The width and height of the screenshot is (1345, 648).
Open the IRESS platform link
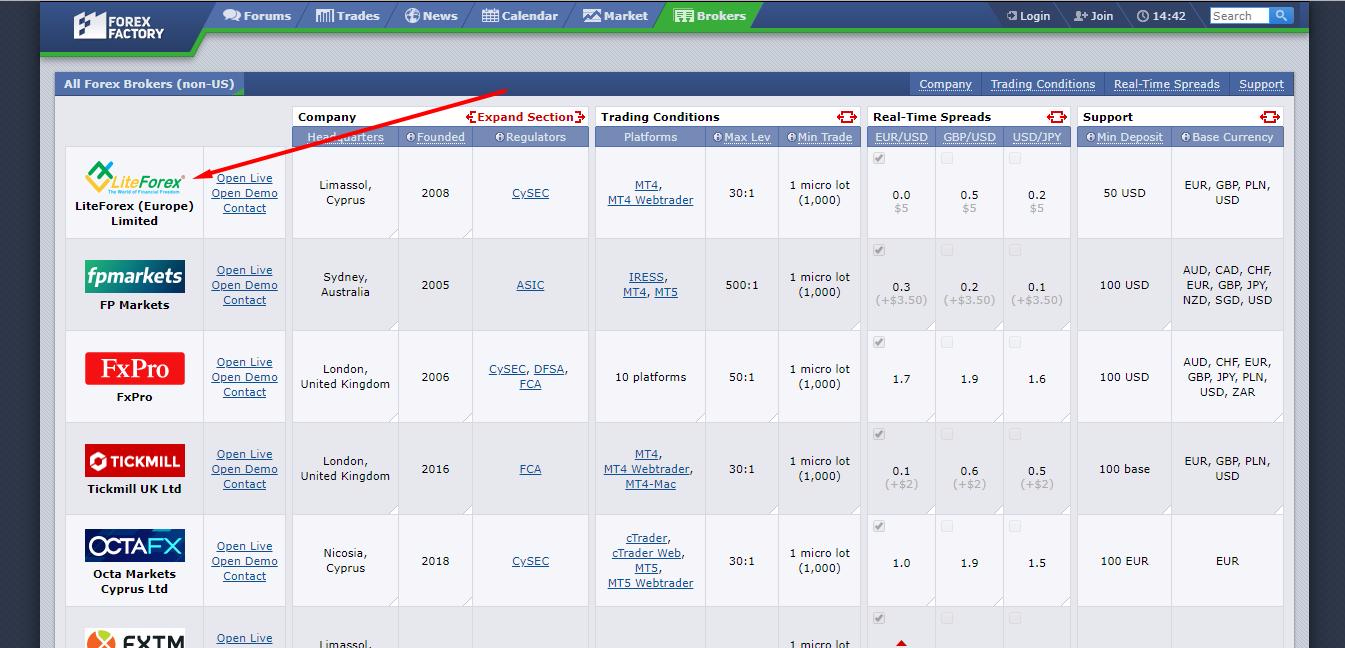click(646, 277)
